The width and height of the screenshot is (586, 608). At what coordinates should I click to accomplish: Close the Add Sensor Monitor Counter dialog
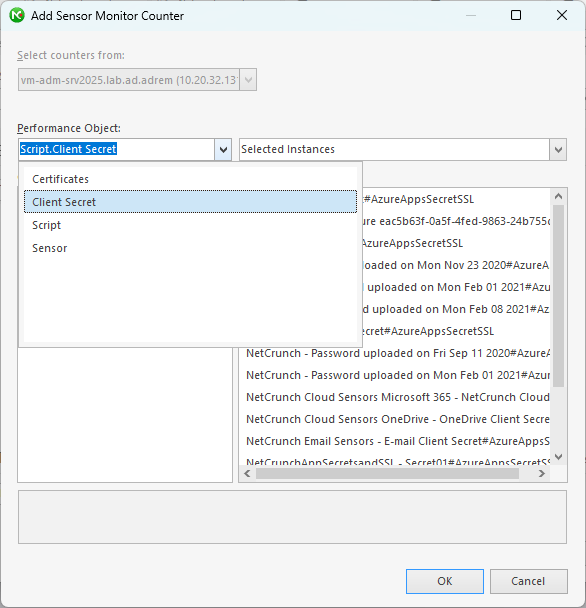click(562, 15)
